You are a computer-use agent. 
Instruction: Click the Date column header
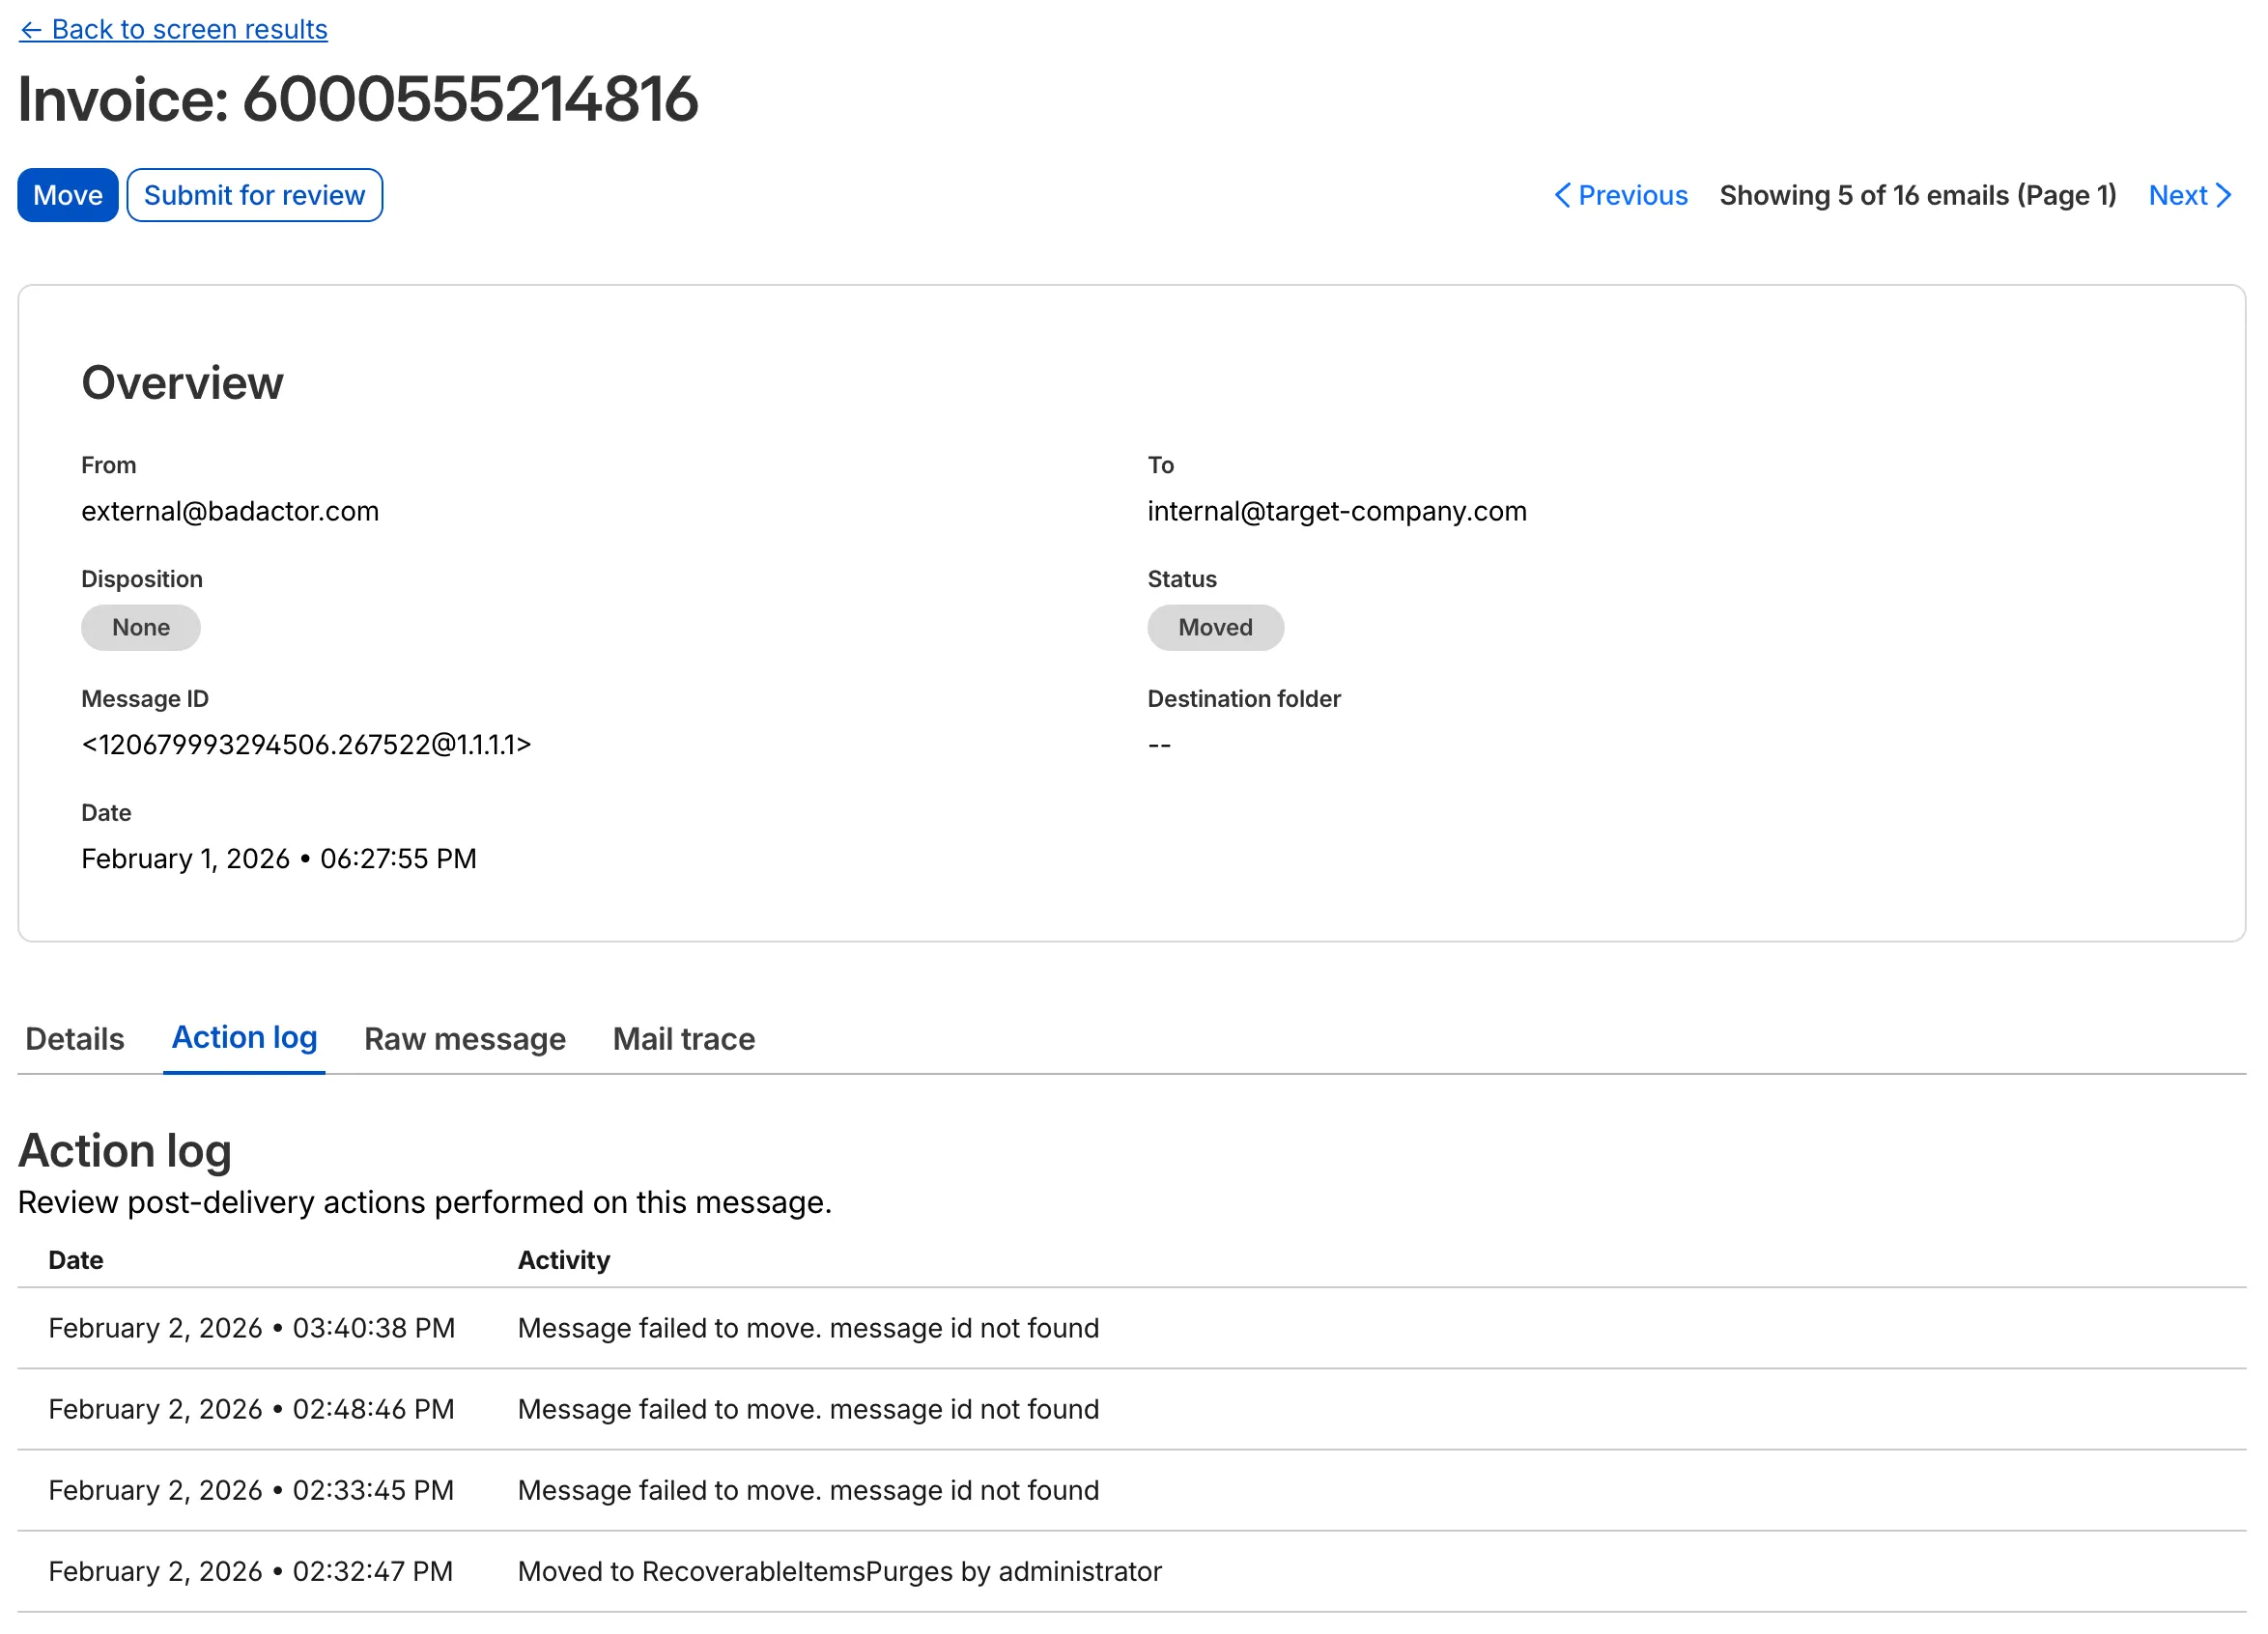76,1259
